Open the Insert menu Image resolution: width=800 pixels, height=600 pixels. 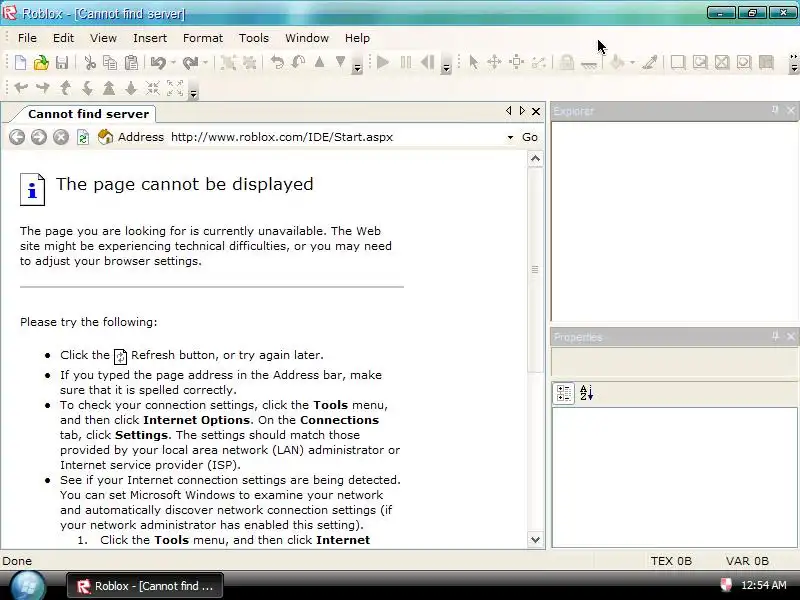149,38
